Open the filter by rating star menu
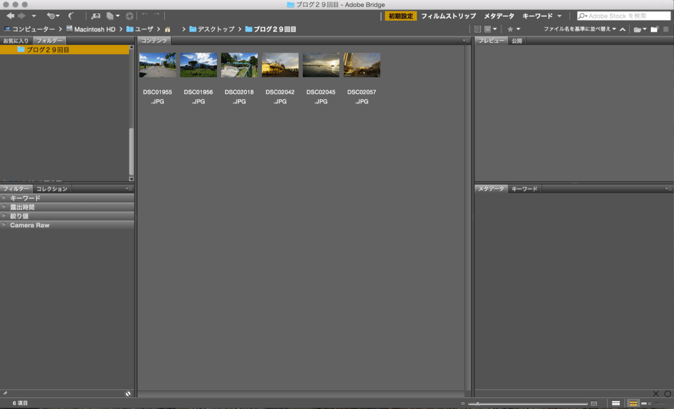The image size is (674, 409). click(512, 29)
